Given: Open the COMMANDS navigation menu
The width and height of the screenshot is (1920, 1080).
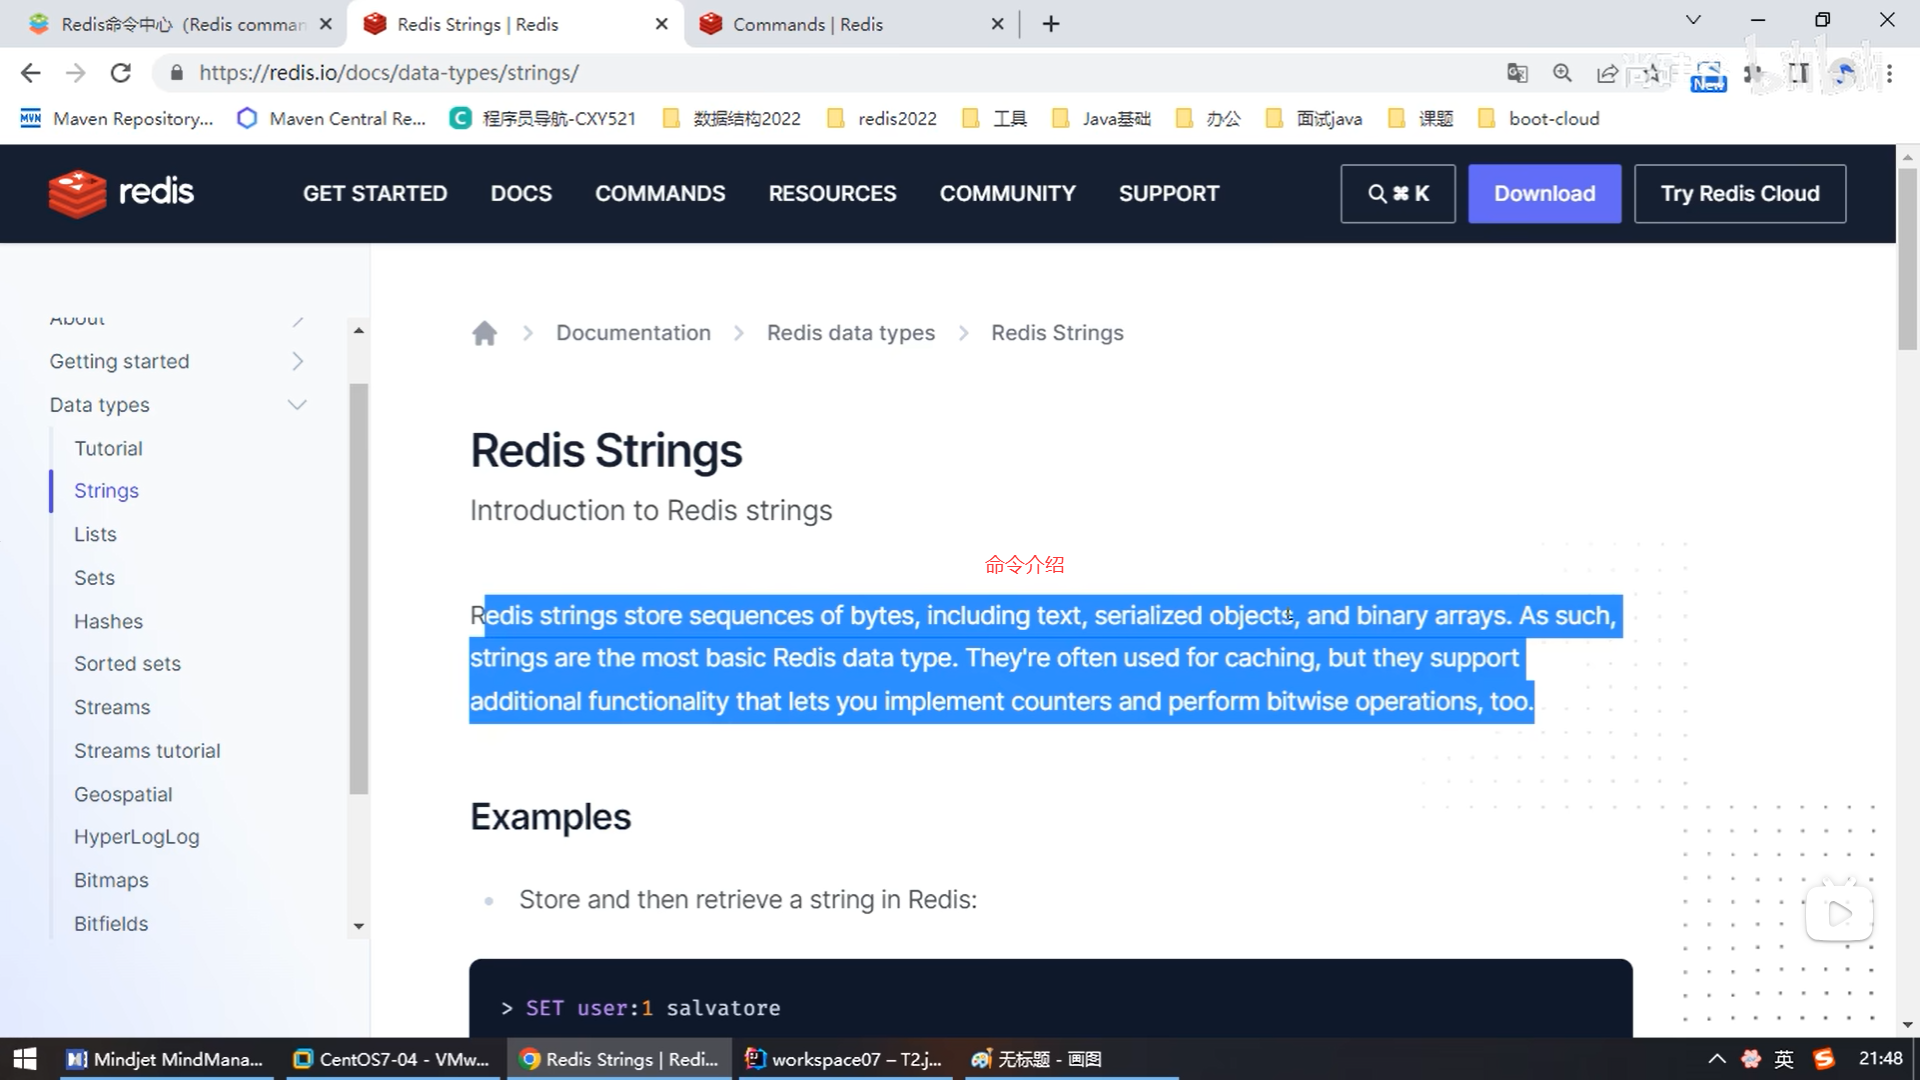Looking at the screenshot, I should [660, 194].
